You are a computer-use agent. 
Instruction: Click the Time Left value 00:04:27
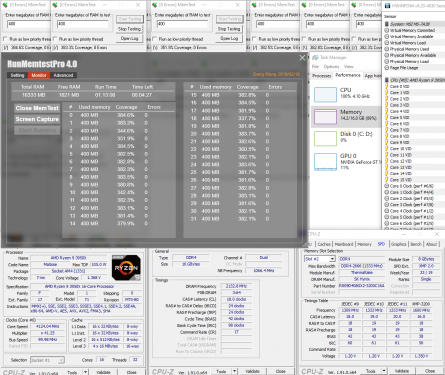pos(142,95)
